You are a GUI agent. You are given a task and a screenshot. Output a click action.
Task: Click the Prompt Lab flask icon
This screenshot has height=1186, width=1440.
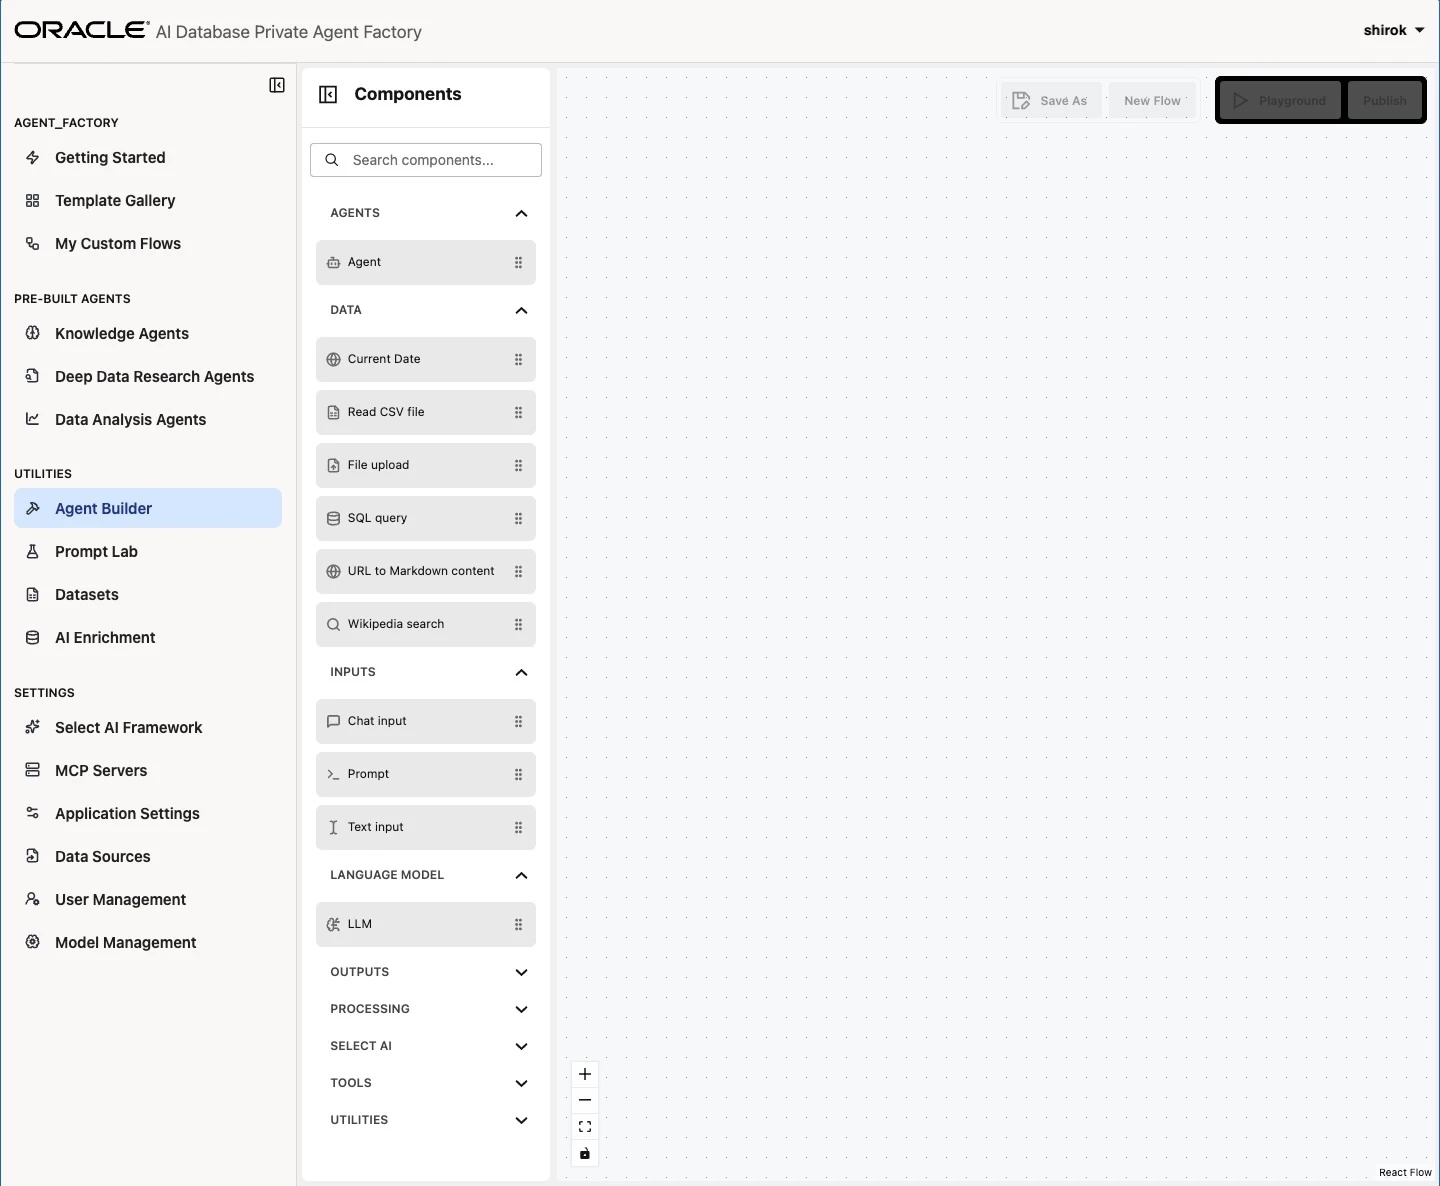pos(33,552)
